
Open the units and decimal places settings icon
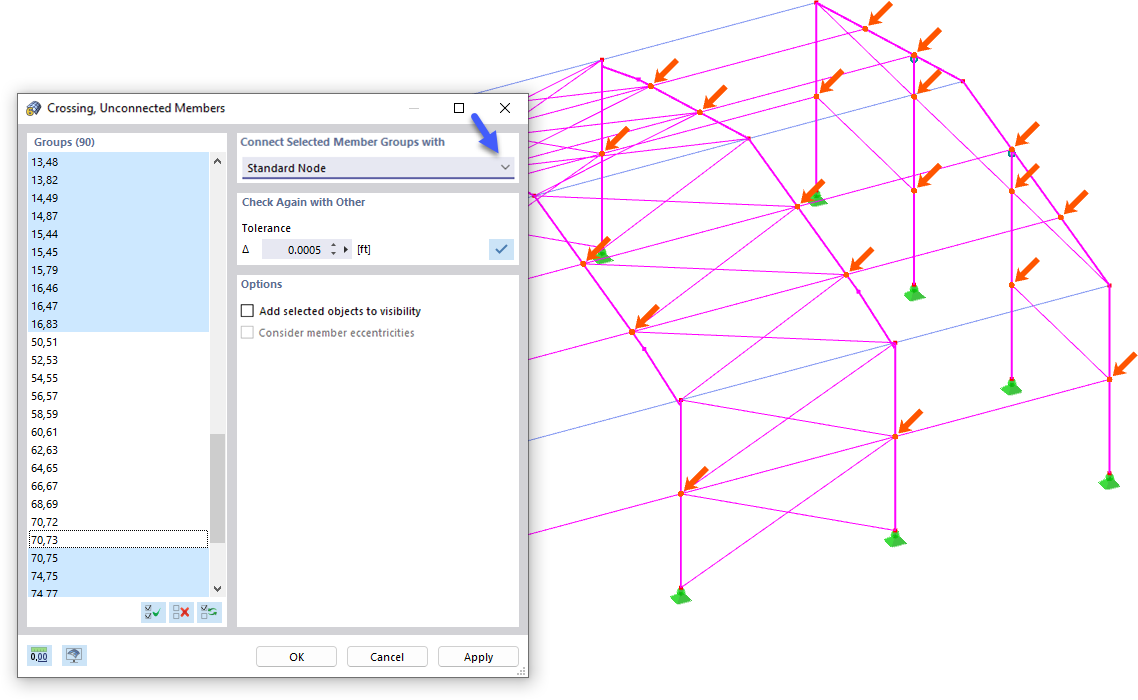coord(37,655)
